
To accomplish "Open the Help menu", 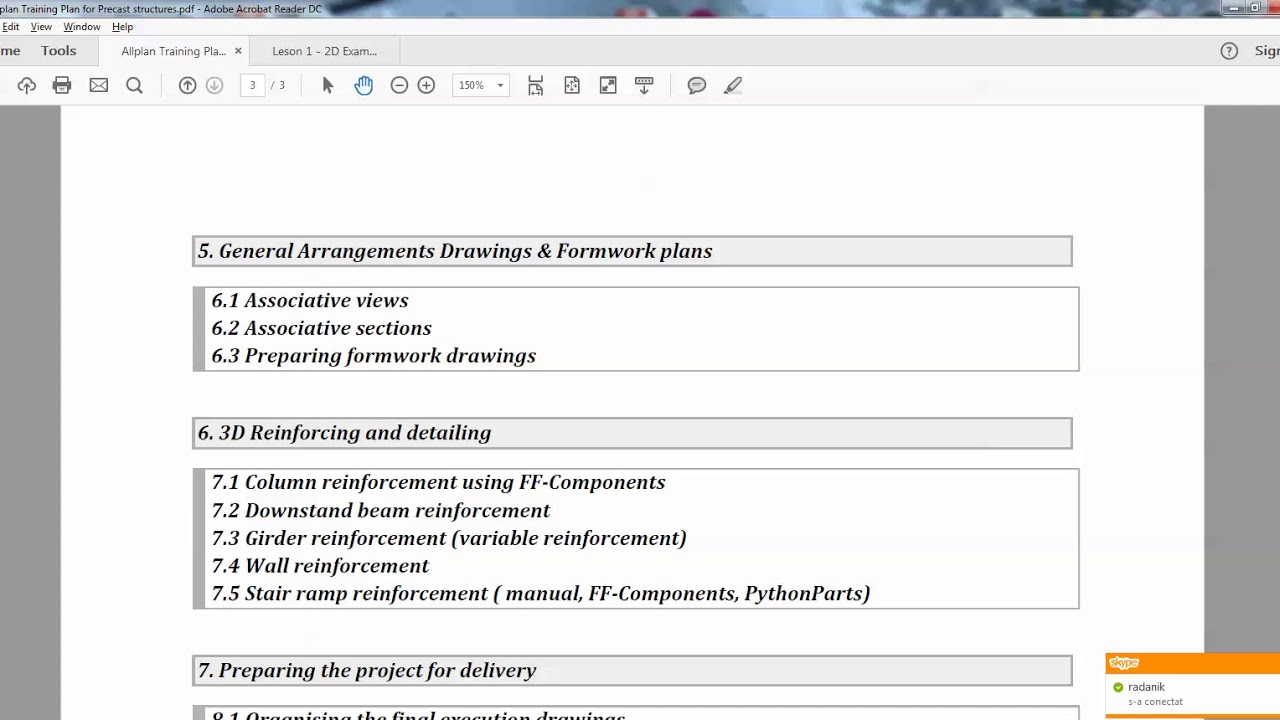I will click(122, 27).
